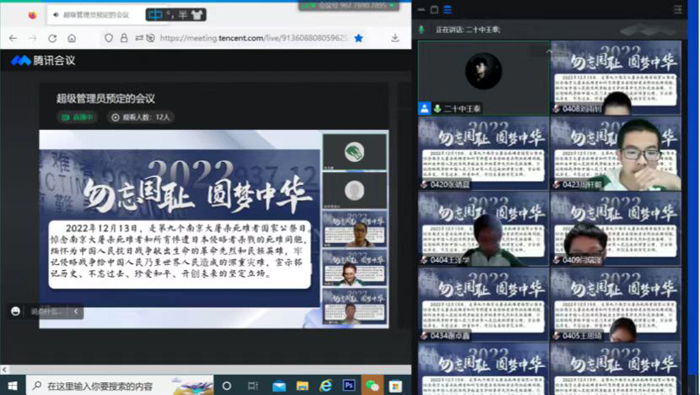Click the 直播中 live status badge
This screenshot has height=395, width=700.
coord(77,117)
